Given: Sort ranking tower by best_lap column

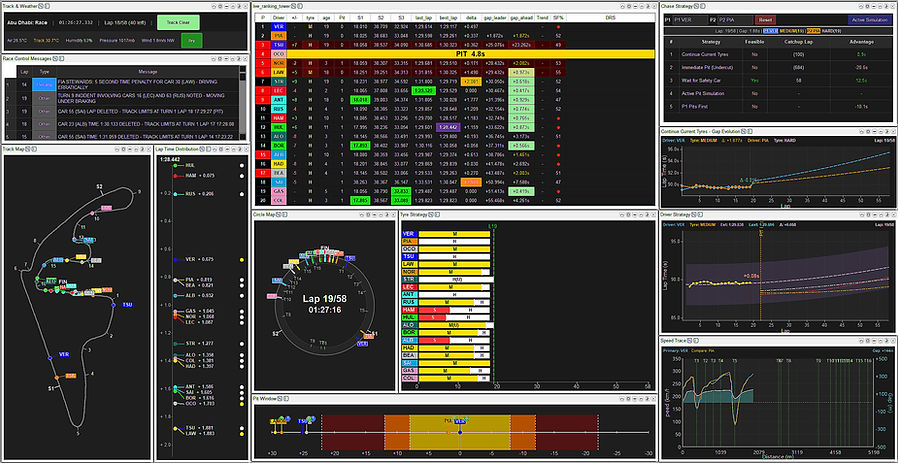Looking at the screenshot, I should (448, 18).
